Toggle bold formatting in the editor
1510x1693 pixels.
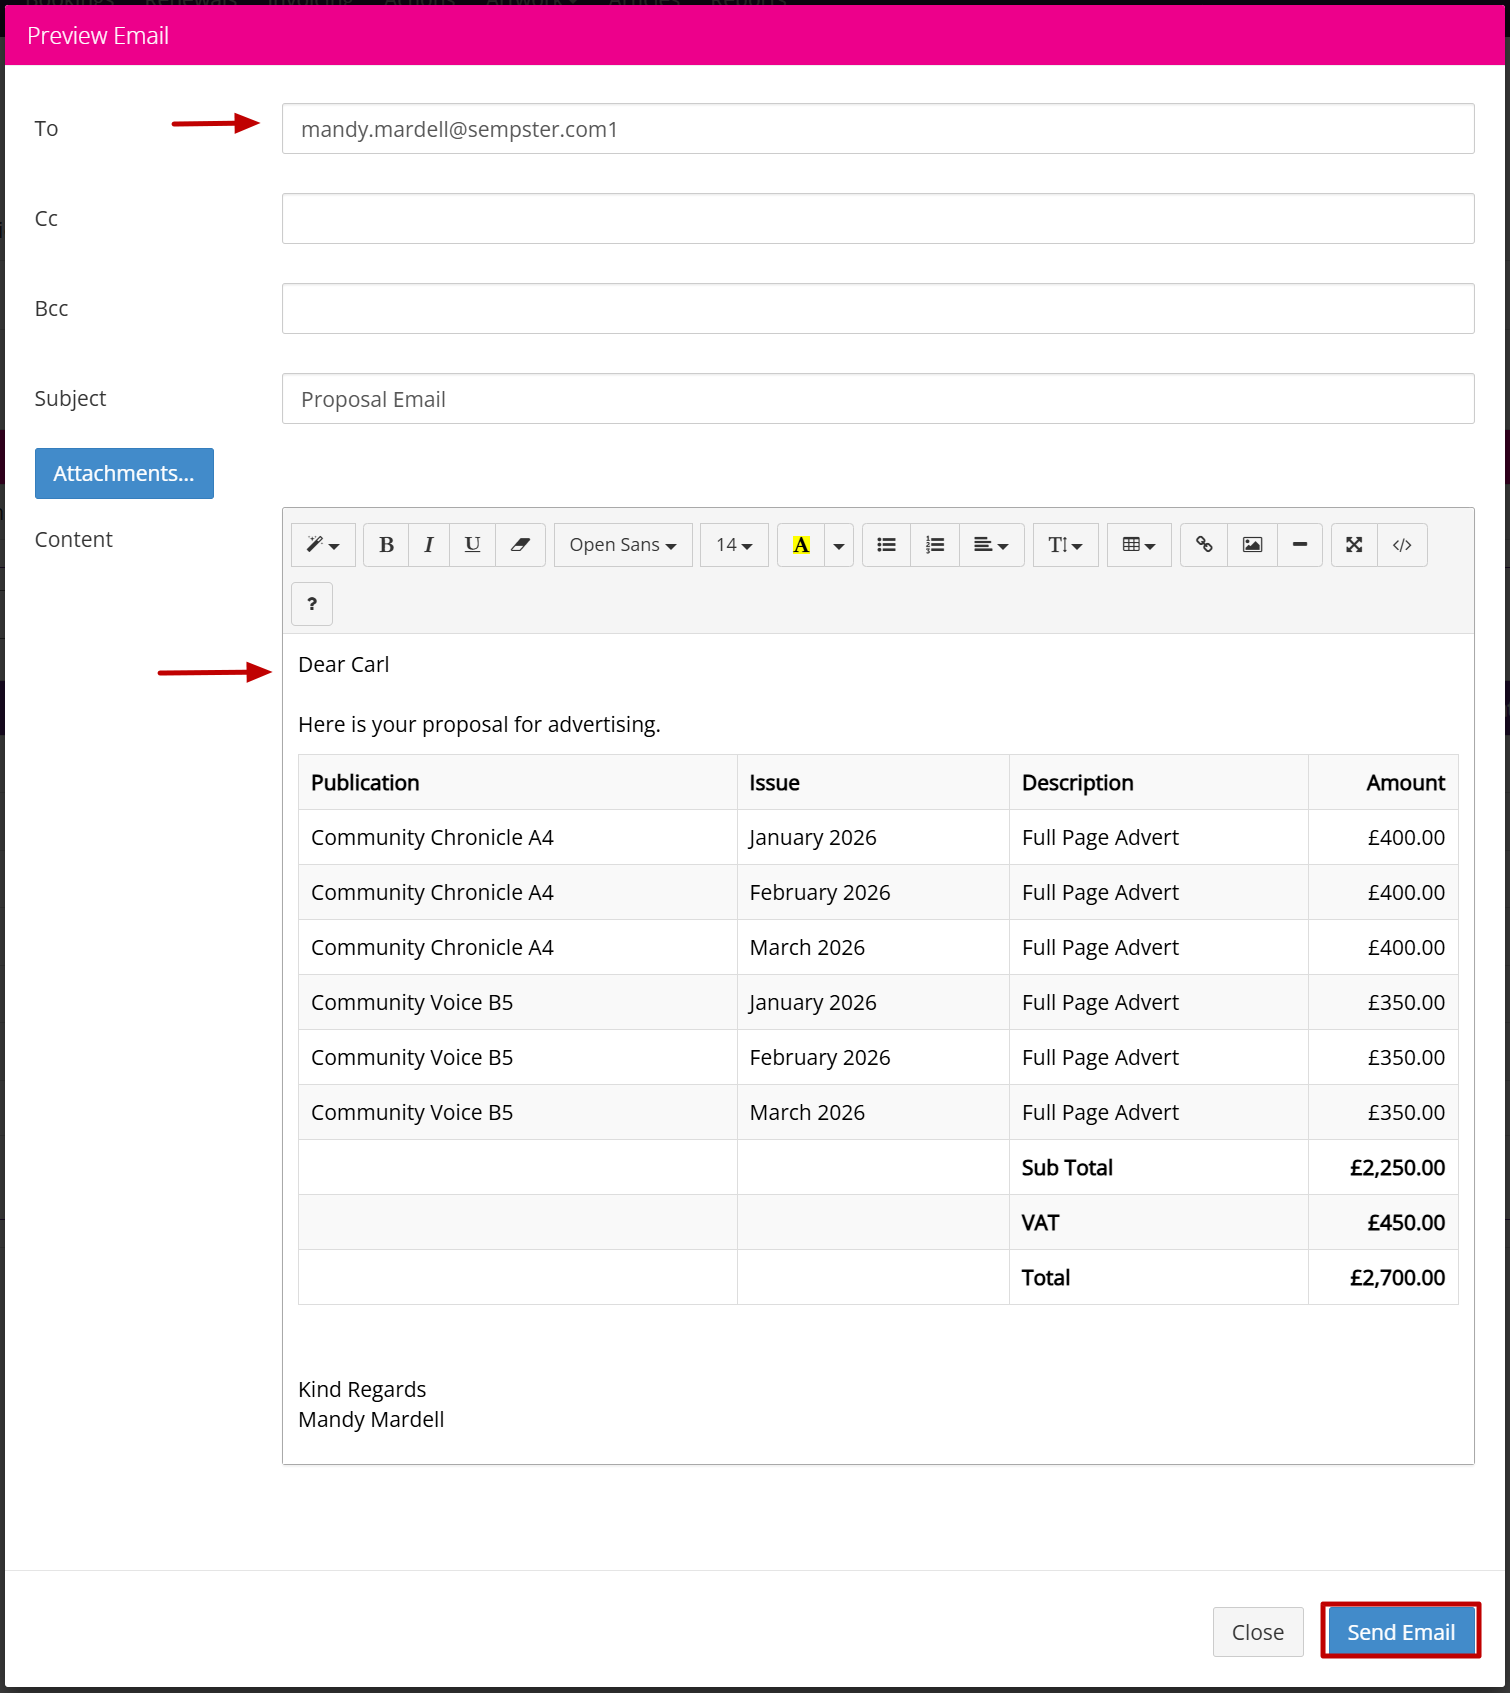pos(386,545)
